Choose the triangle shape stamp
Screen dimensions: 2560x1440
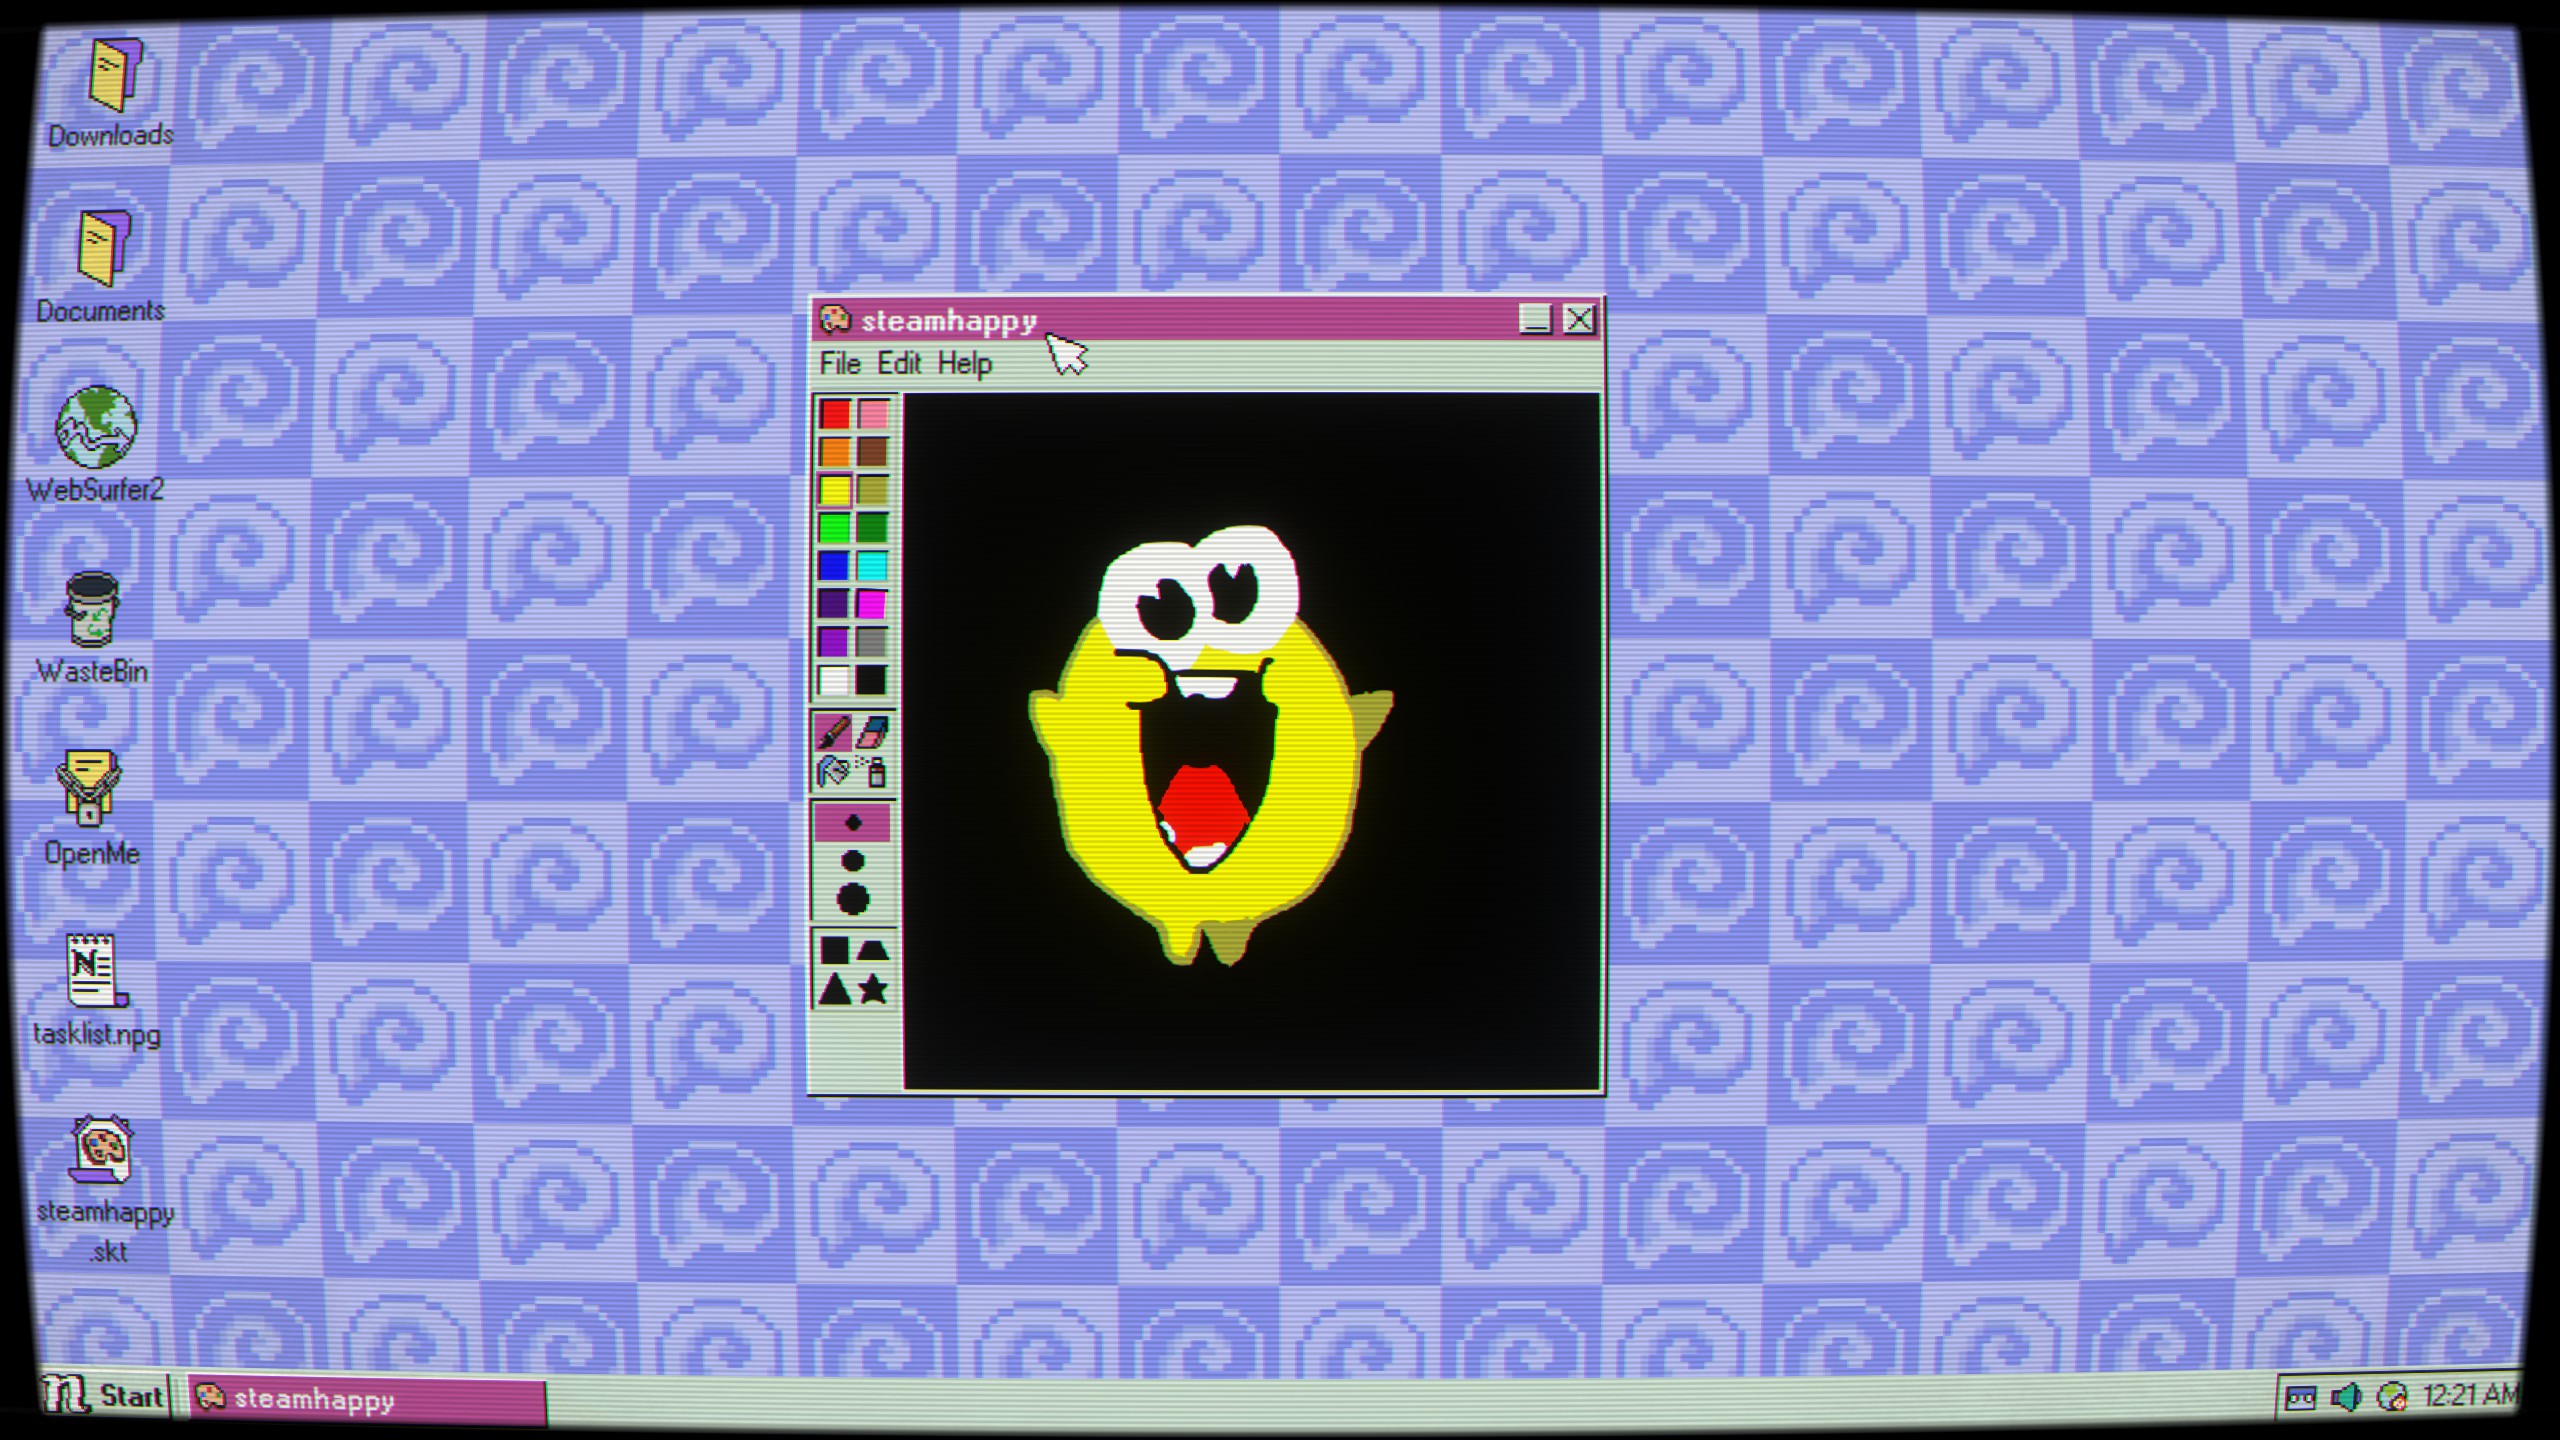coord(834,990)
